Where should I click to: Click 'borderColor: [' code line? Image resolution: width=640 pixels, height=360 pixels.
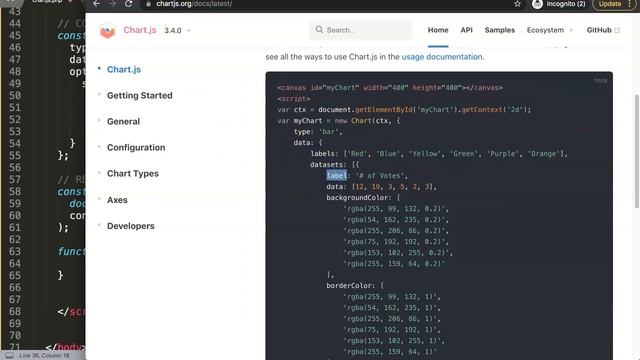click(355, 286)
